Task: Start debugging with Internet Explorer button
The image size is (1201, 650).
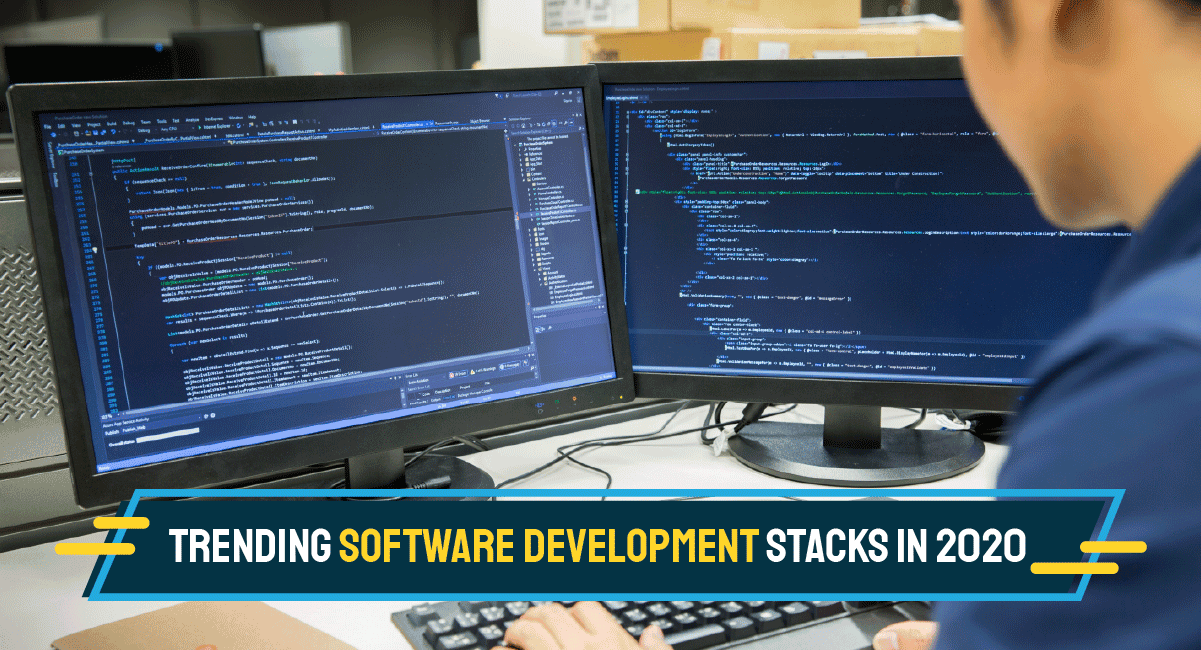Action: [216, 126]
